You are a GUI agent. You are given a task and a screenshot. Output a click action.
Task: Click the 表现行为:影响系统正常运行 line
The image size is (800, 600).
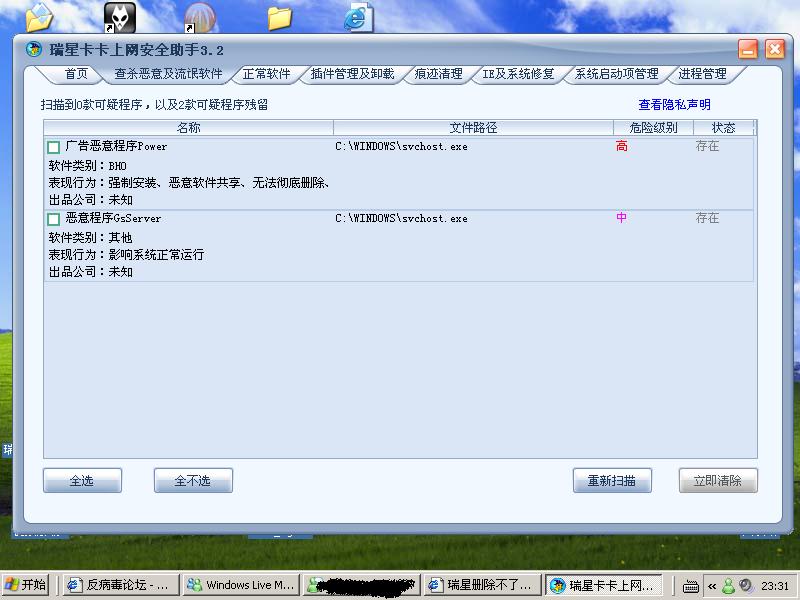[127, 255]
